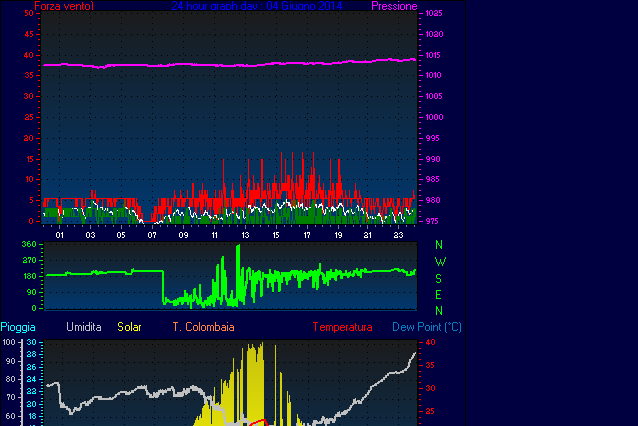Click wind direction axis value '360'
This screenshot has height=426, width=638.
[x=29, y=244]
